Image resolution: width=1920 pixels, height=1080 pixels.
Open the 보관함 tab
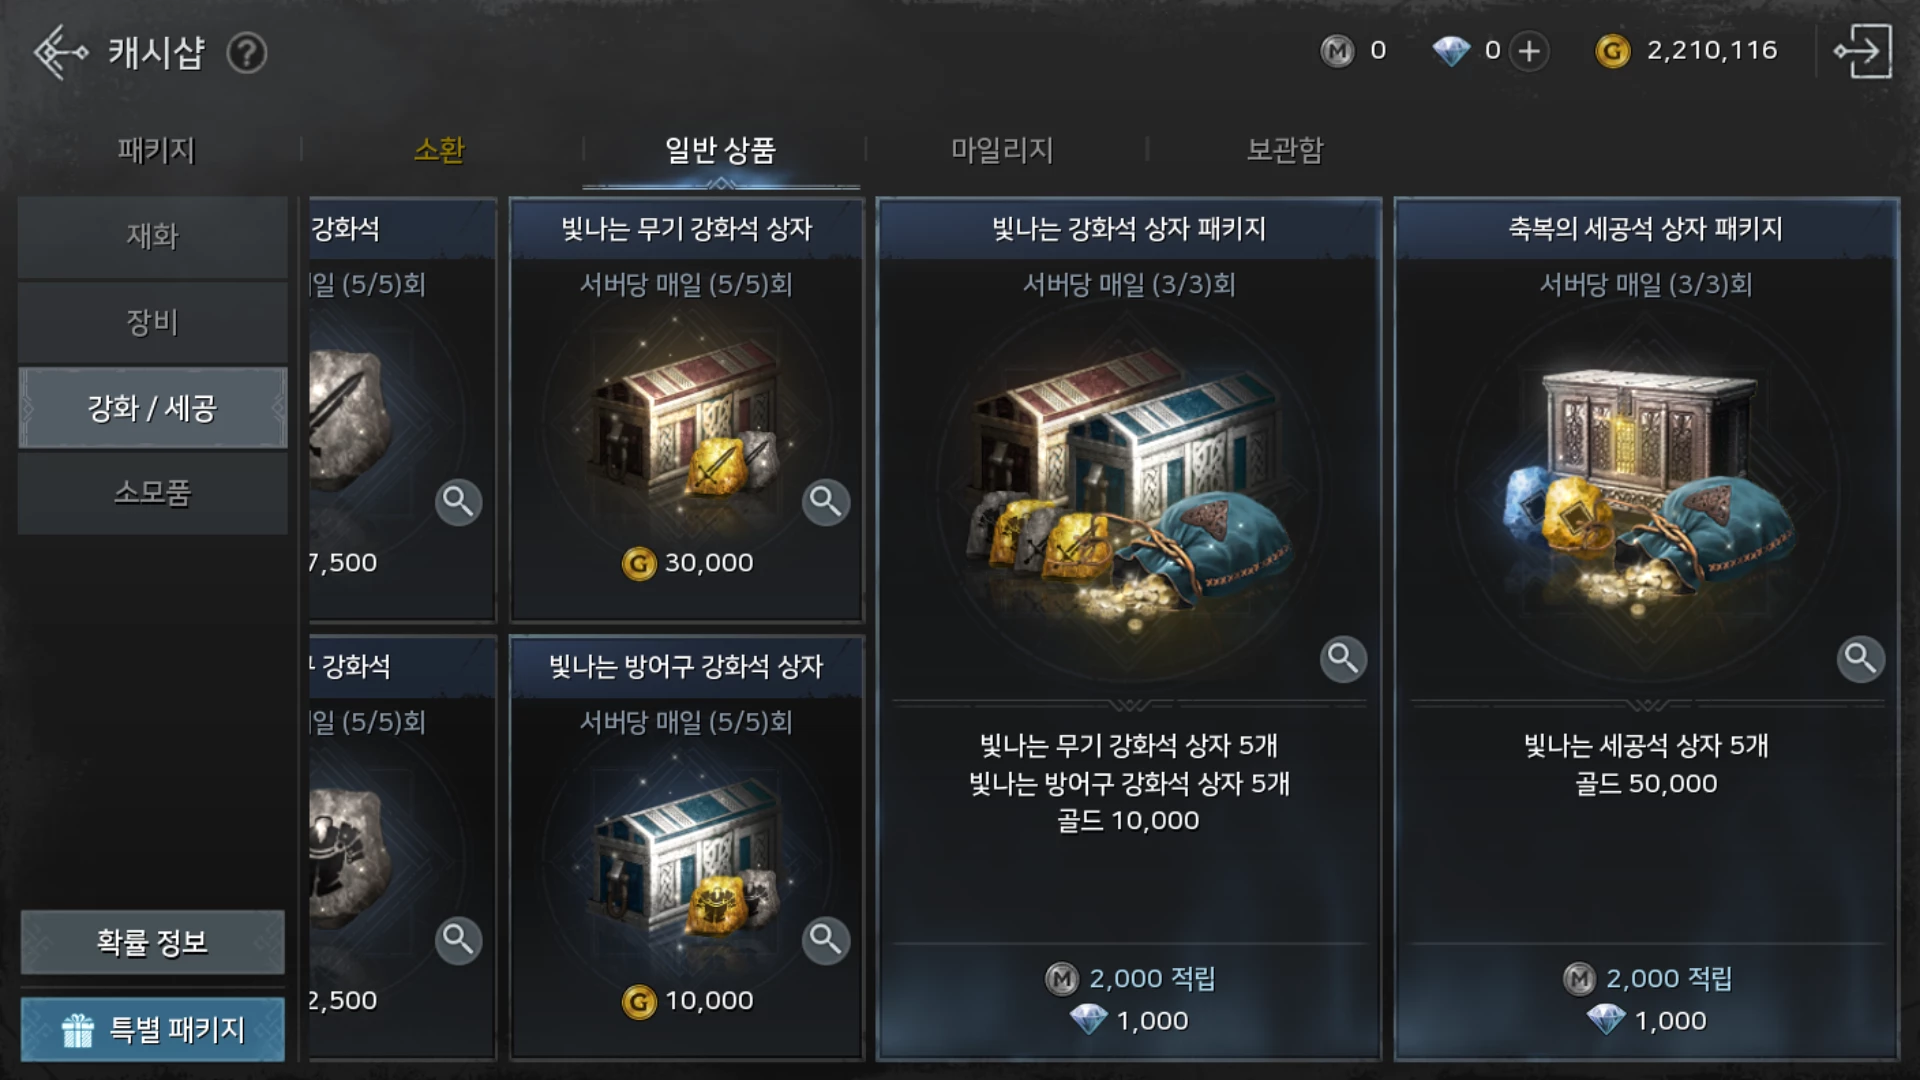click(1285, 150)
